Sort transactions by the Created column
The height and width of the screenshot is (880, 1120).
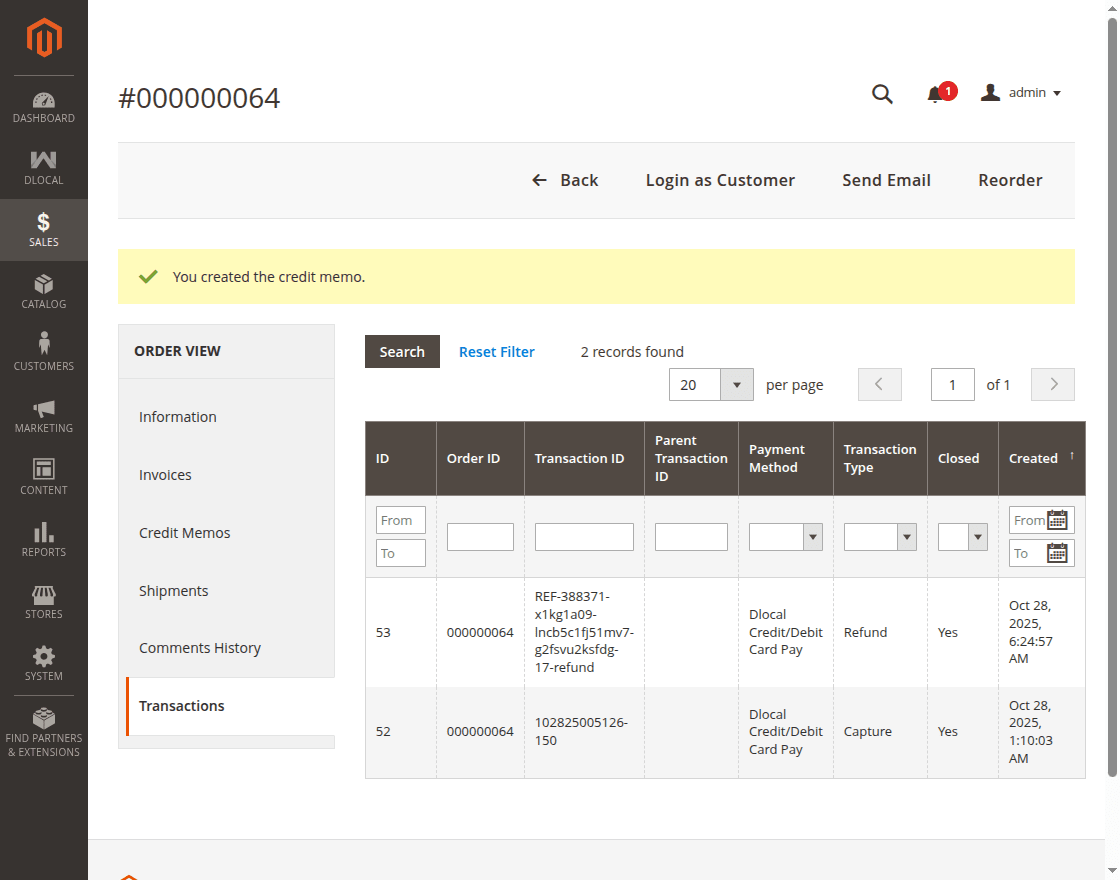tap(1033, 458)
